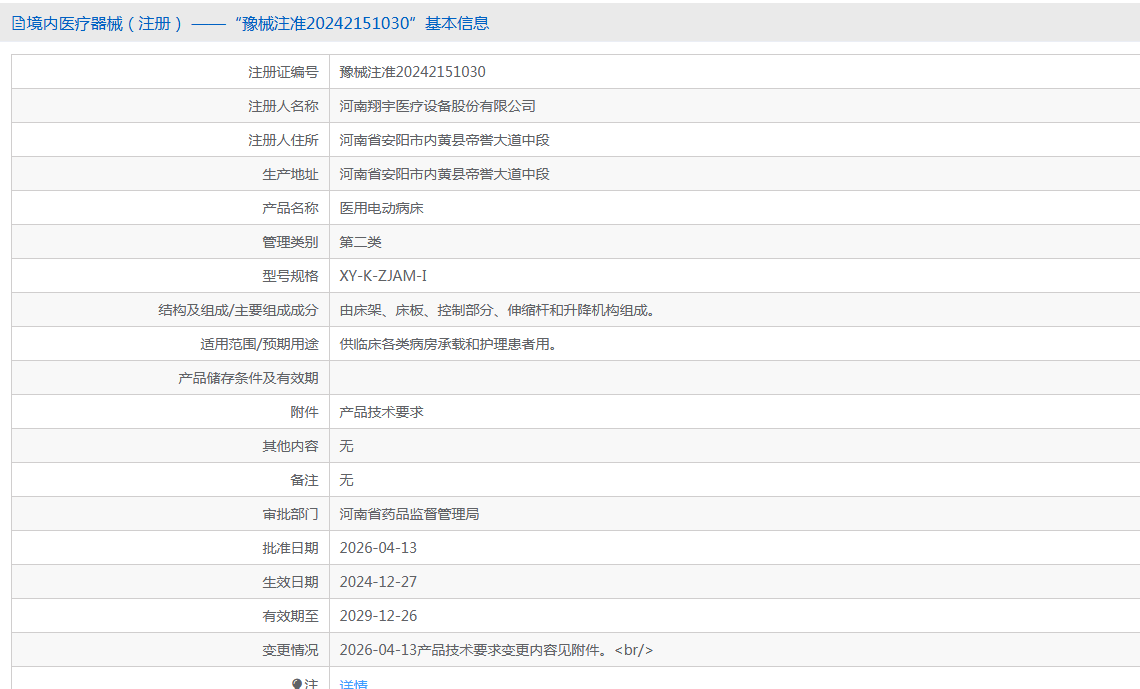The height and width of the screenshot is (689, 1140).
Task: Click the 变更情况 label
Action: pos(290,650)
